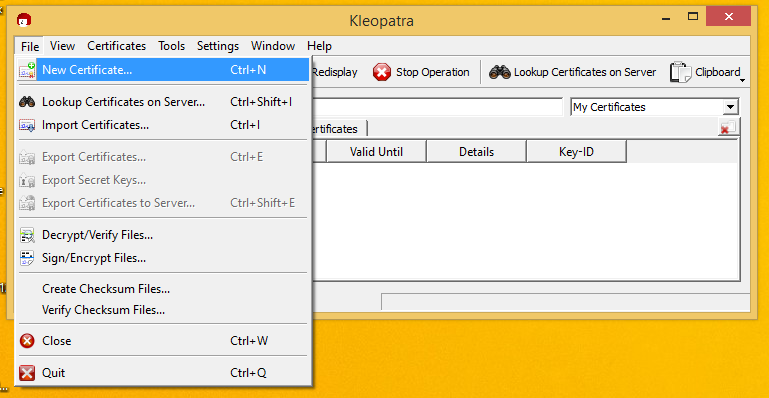Click the Details column header

pyautogui.click(x=476, y=152)
